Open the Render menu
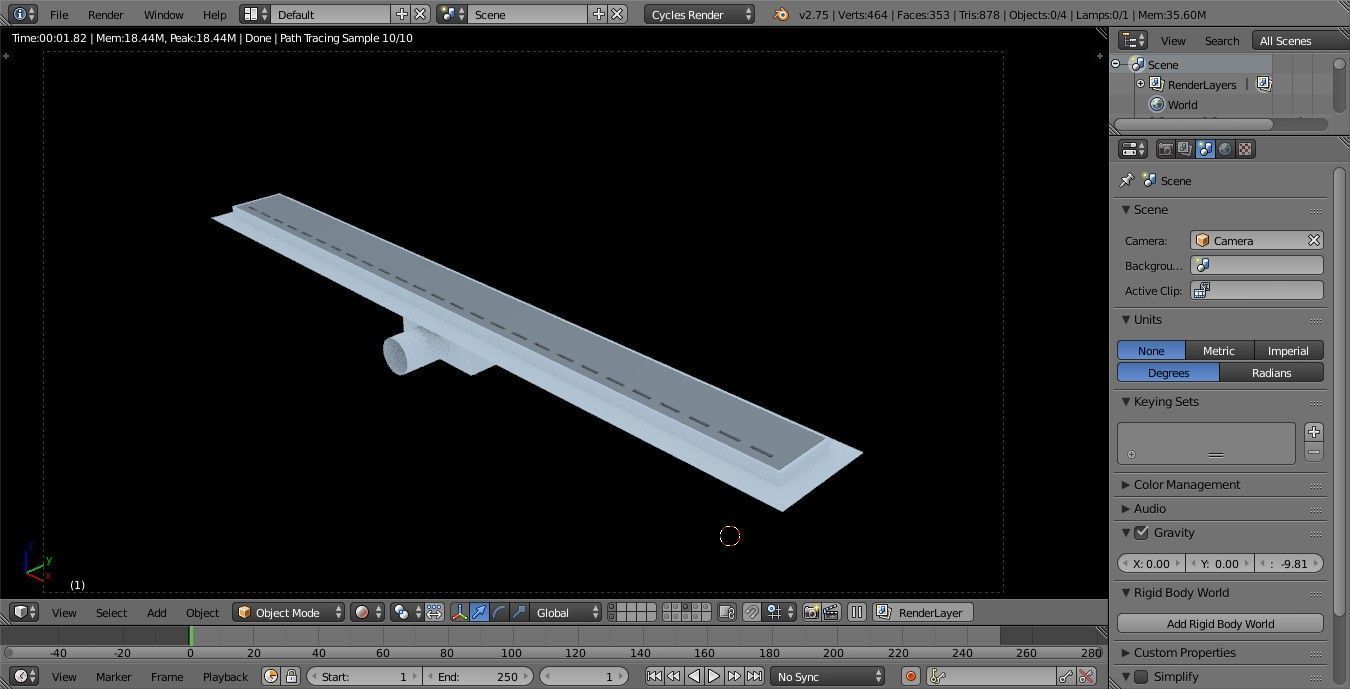1350x689 pixels. point(105,15)
